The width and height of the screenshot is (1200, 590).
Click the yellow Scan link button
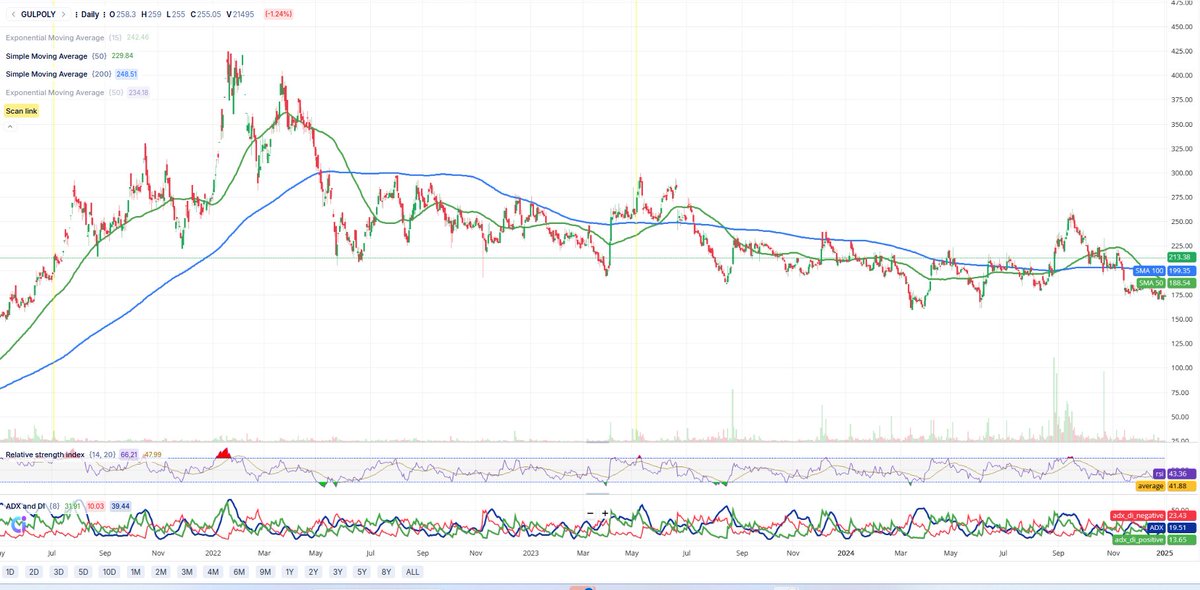tap(21, 111)
